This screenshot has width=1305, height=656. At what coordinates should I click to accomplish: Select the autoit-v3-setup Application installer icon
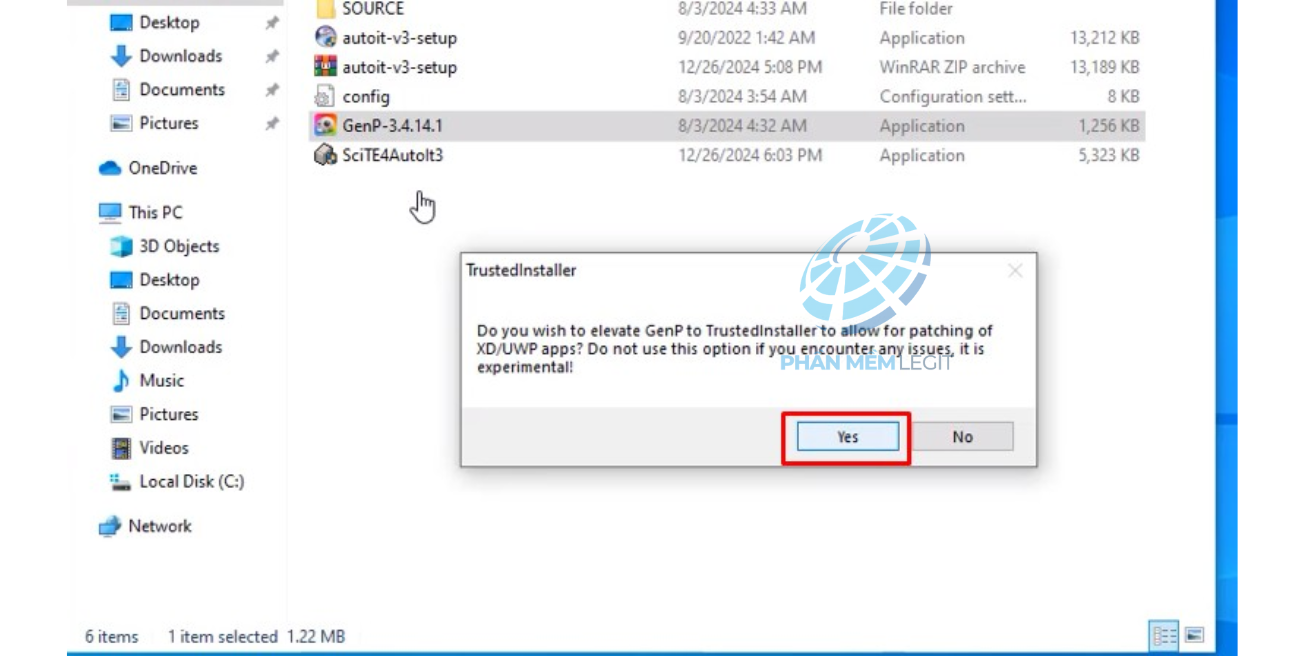pos(325,38)
